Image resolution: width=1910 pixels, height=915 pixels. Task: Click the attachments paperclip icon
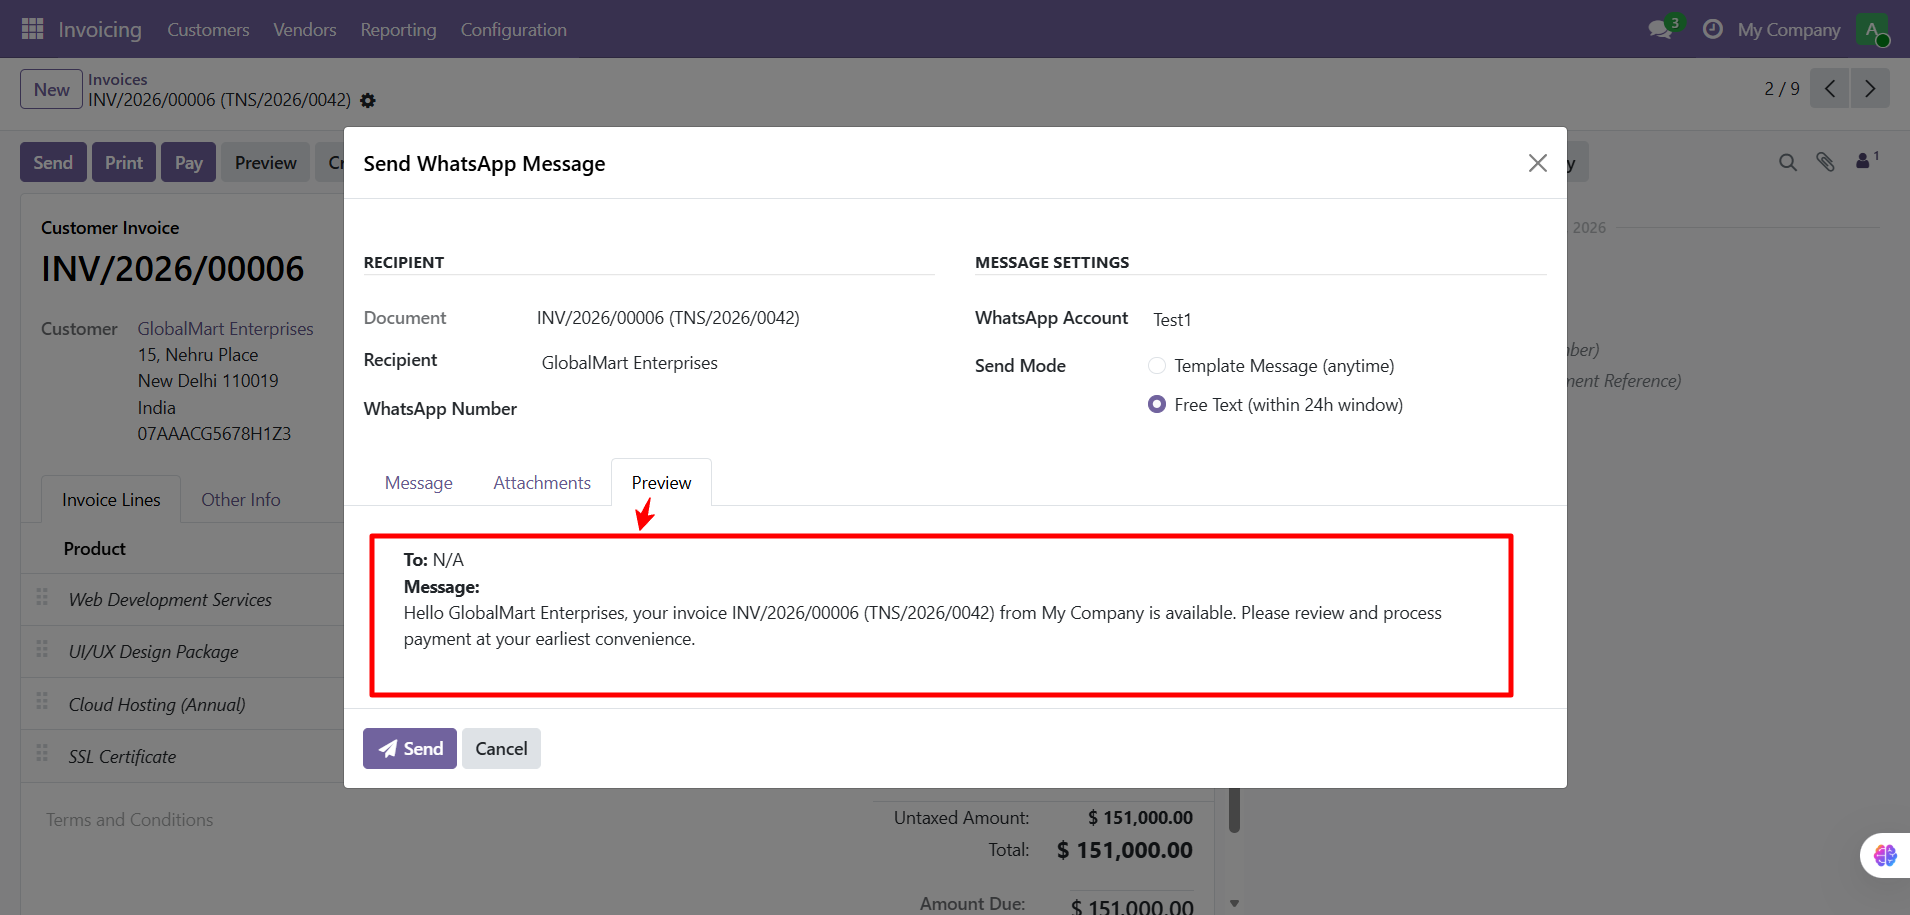point(1825,162)
